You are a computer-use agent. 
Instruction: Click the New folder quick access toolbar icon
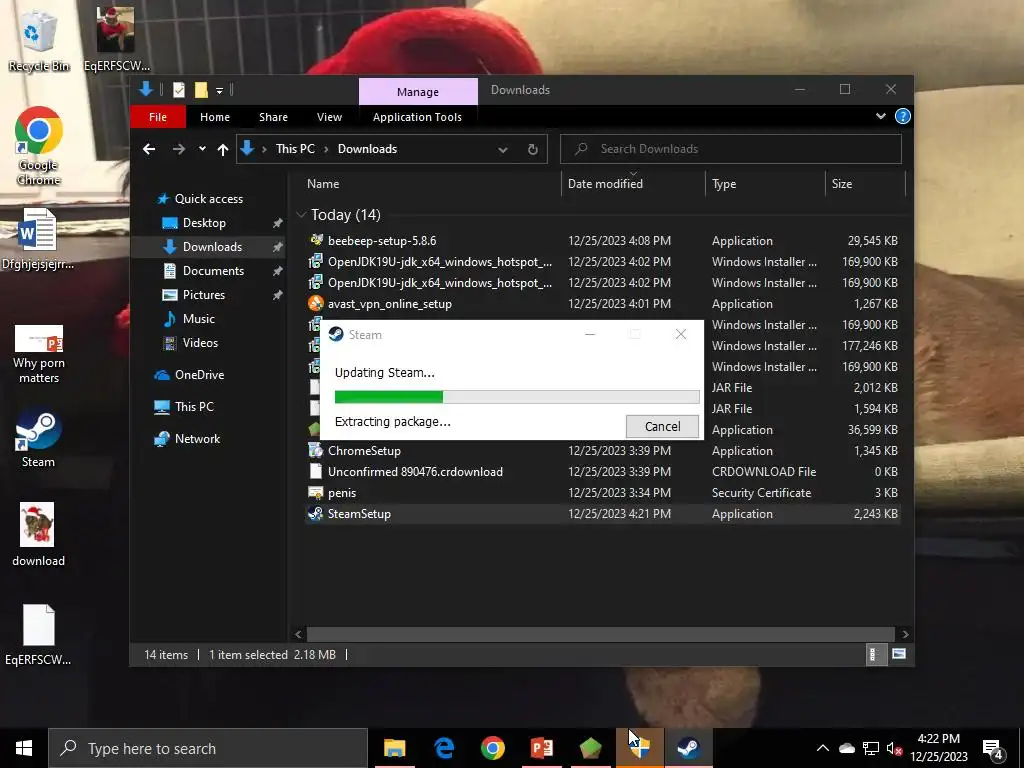click(200, 89)
